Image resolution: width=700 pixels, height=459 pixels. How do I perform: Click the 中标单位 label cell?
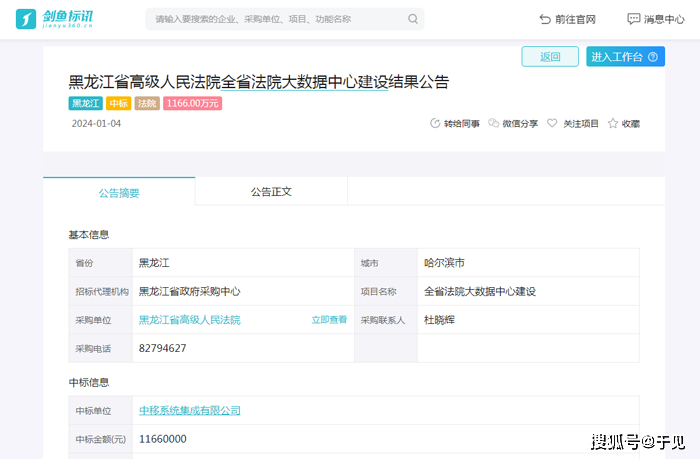[x=101, y=410]
